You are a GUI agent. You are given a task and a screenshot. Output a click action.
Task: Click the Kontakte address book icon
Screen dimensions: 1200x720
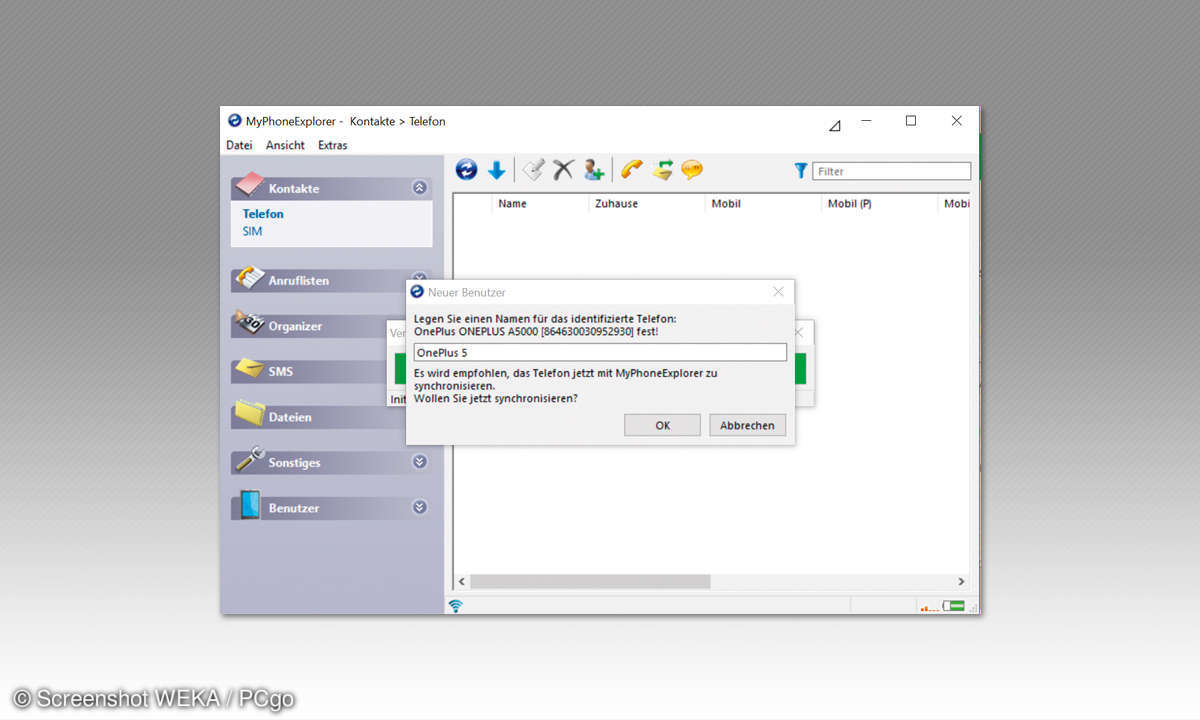pos(250,186)
